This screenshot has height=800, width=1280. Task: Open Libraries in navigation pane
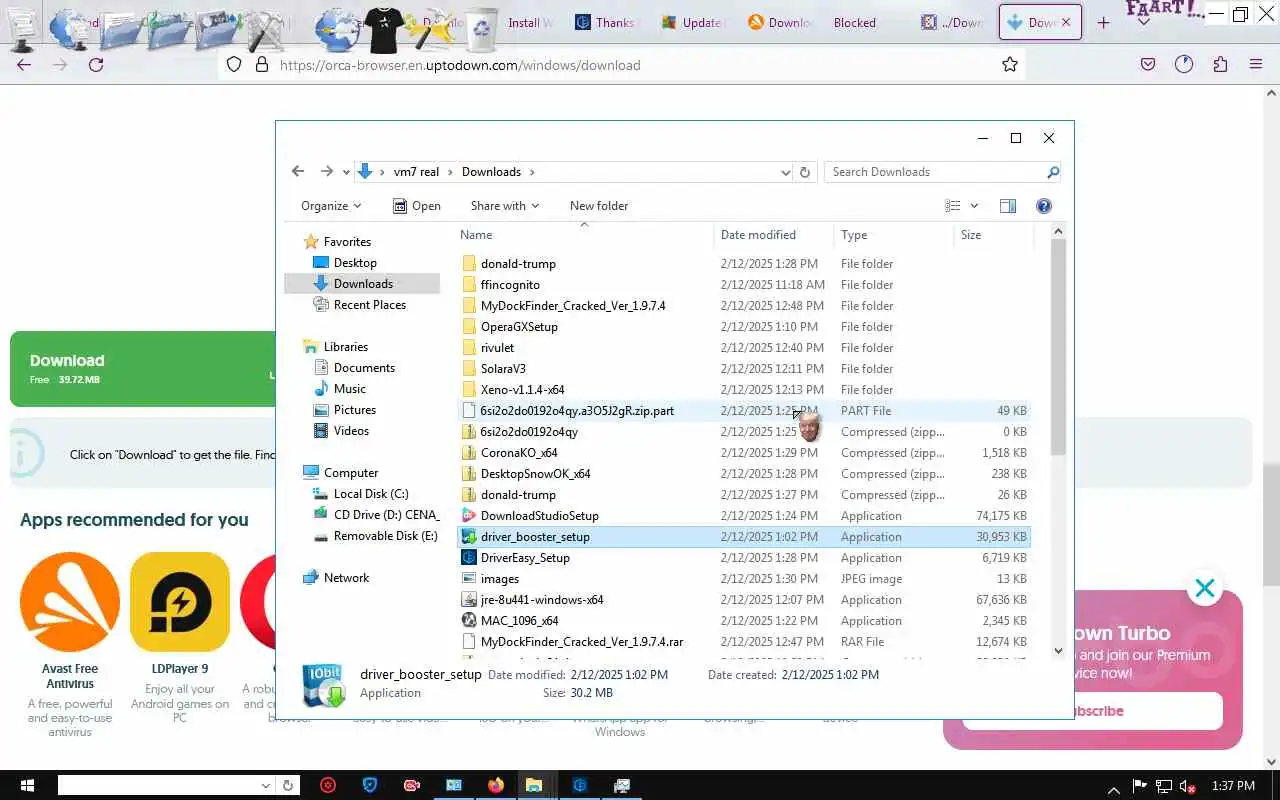coord(346,347)
